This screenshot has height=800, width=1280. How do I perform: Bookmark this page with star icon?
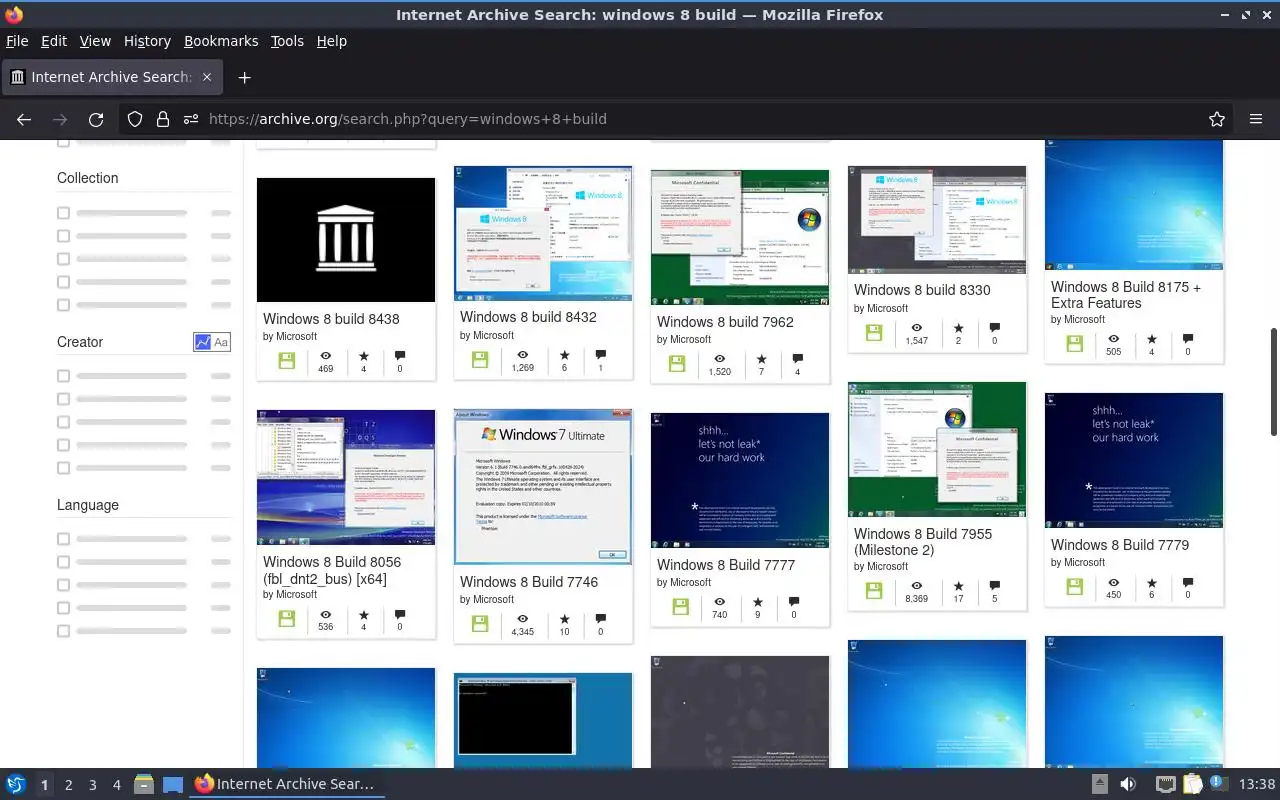[1217, 119]
